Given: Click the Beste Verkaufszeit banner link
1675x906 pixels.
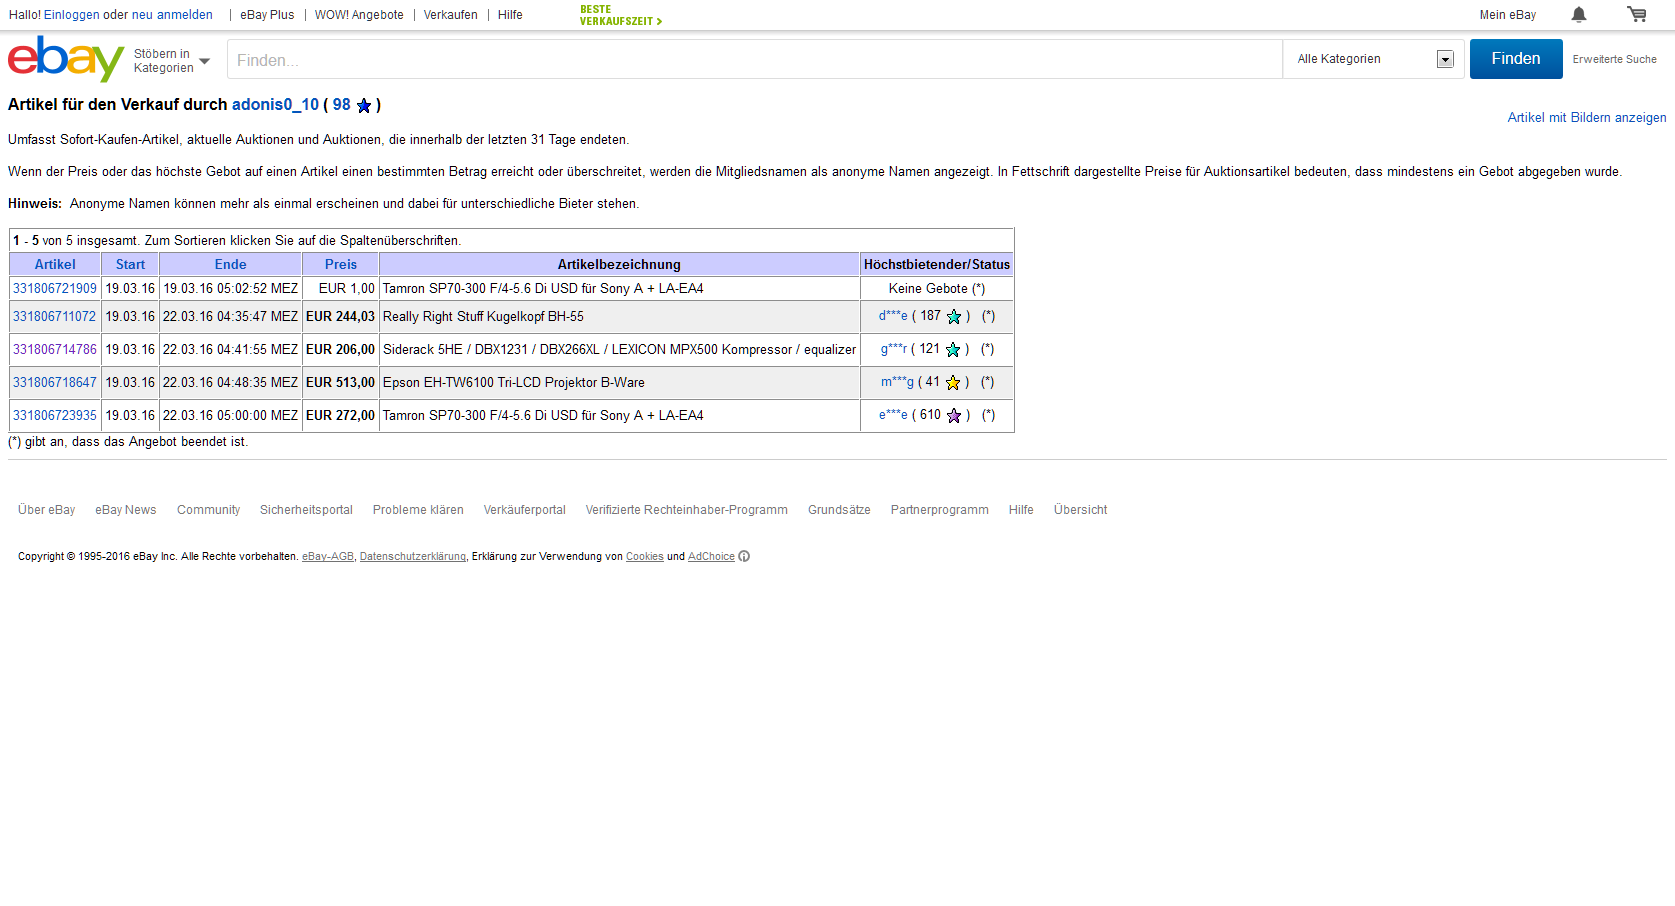Looking at the screenshot, I should 620,15.
